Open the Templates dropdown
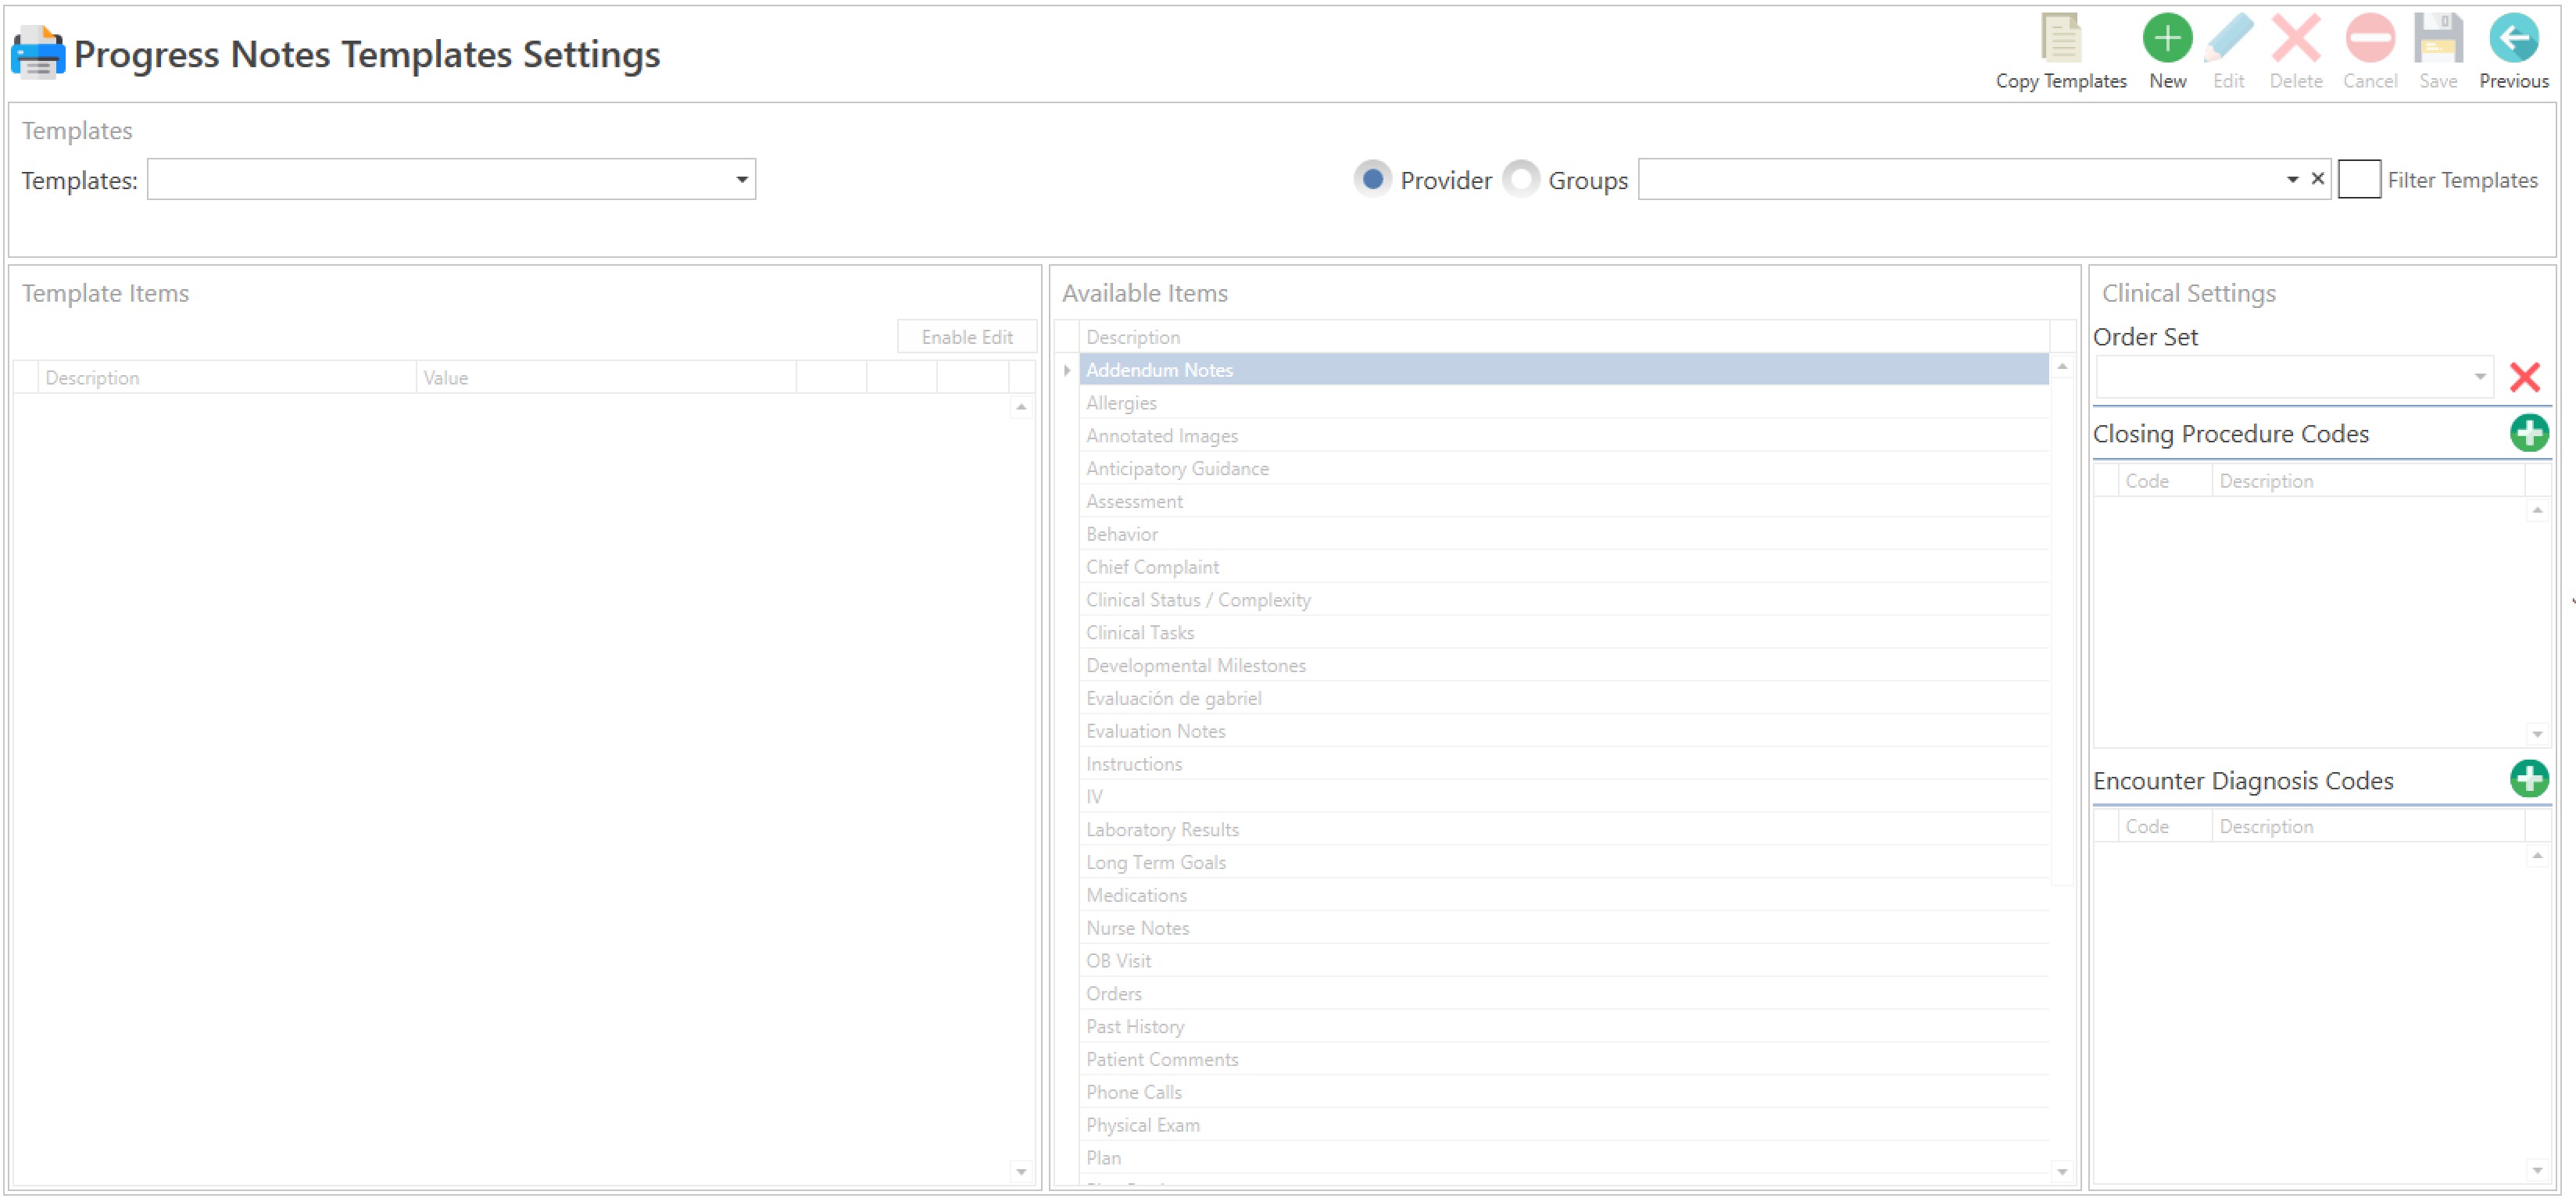 (x=741, y=180)
